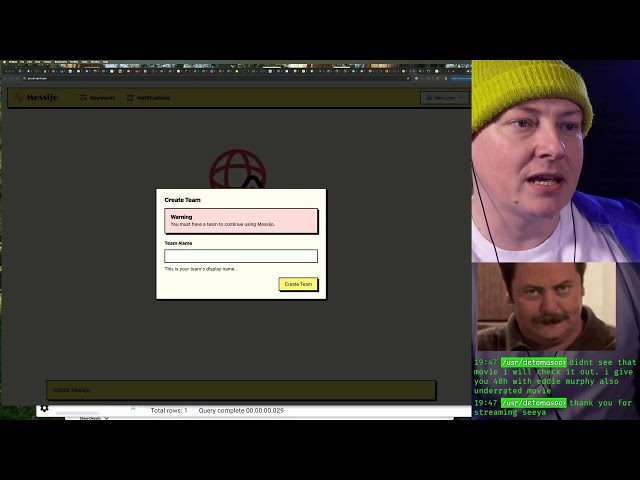Focus the Team Name input field
Viewport: 640px width, 480px height.
point(241,256)
